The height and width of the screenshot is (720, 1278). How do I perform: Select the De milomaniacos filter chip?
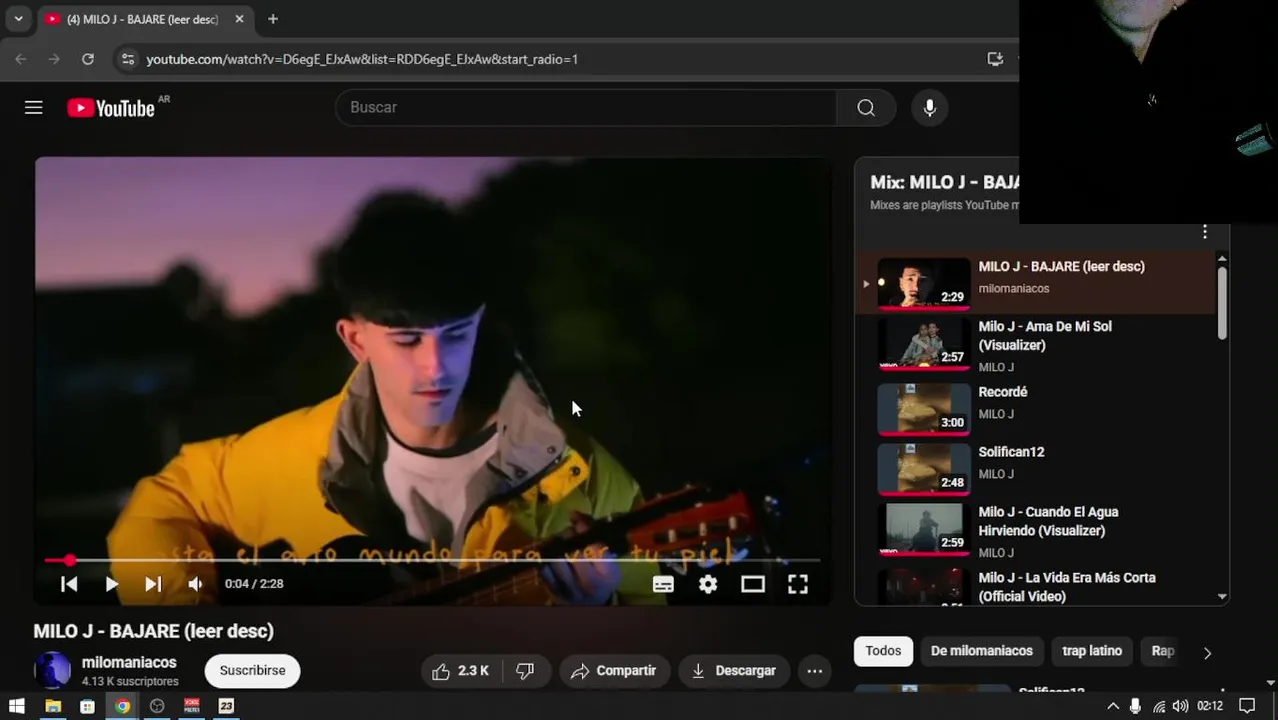click(x=982, y=651)
